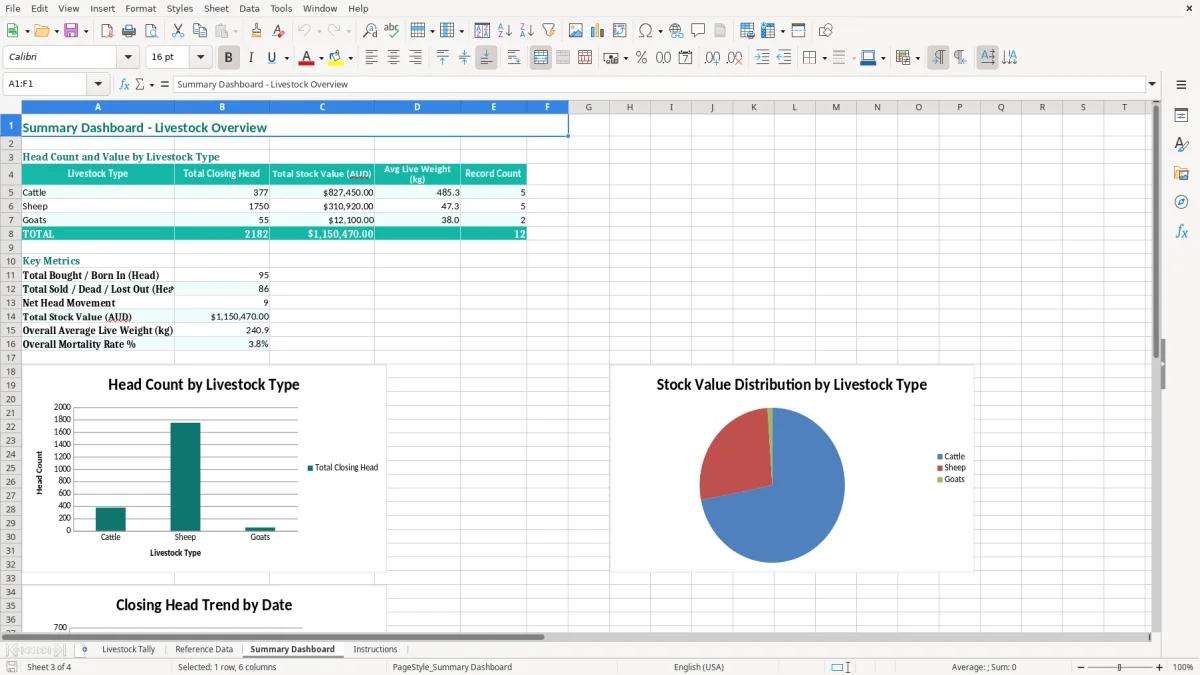Viewport: 1200px width, 675px height.
Task: Click the Clear Direct Formatting icon
Action: point(278,31)
